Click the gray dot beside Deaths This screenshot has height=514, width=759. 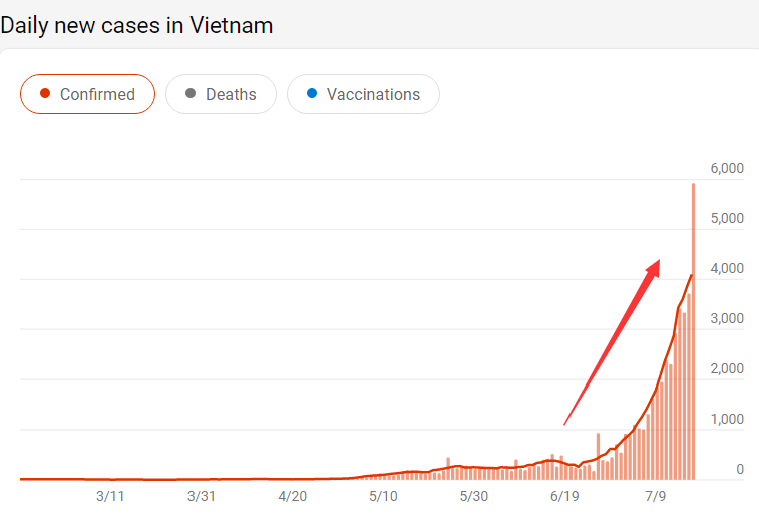190,95
